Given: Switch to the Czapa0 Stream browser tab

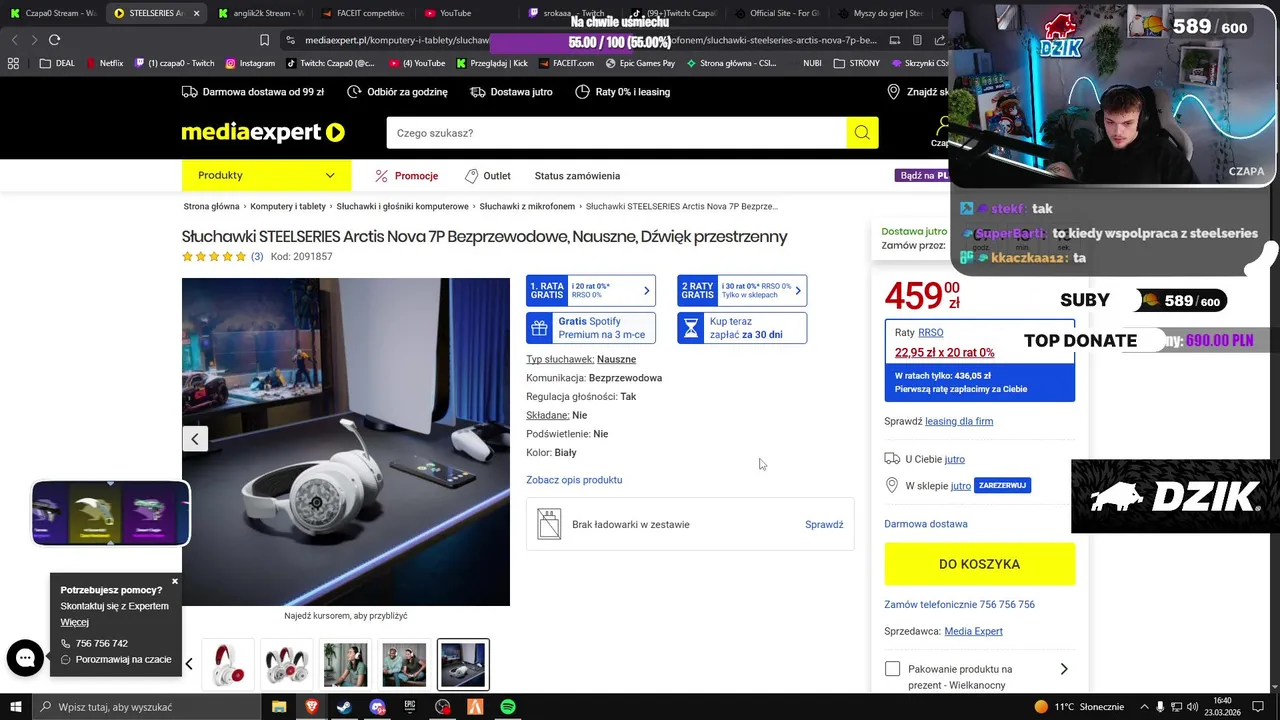Looking at the screenshot, I should click(52, 13).
